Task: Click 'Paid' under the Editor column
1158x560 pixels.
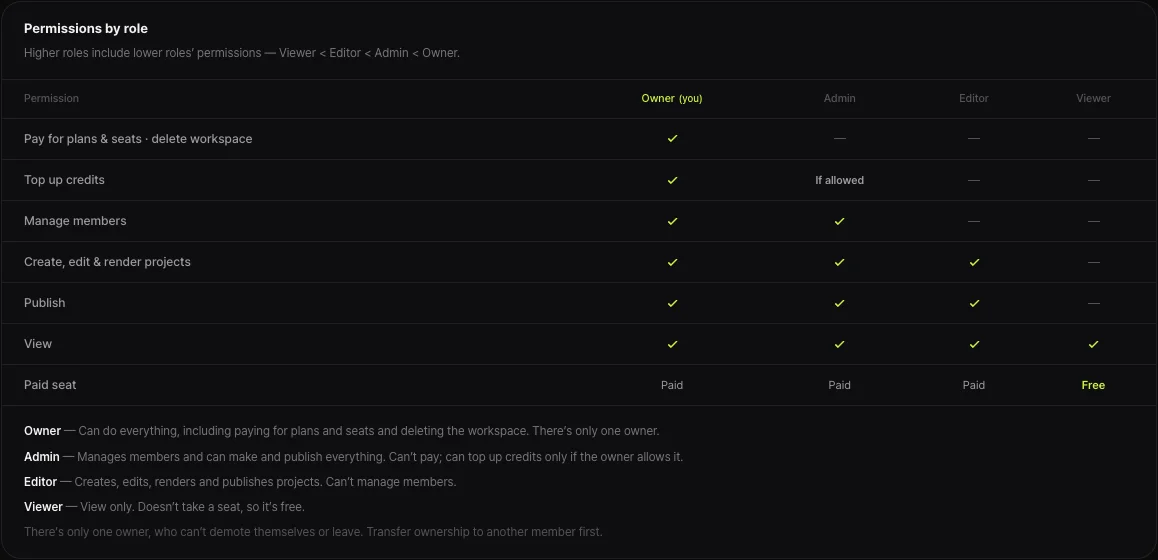Action: 974,385
